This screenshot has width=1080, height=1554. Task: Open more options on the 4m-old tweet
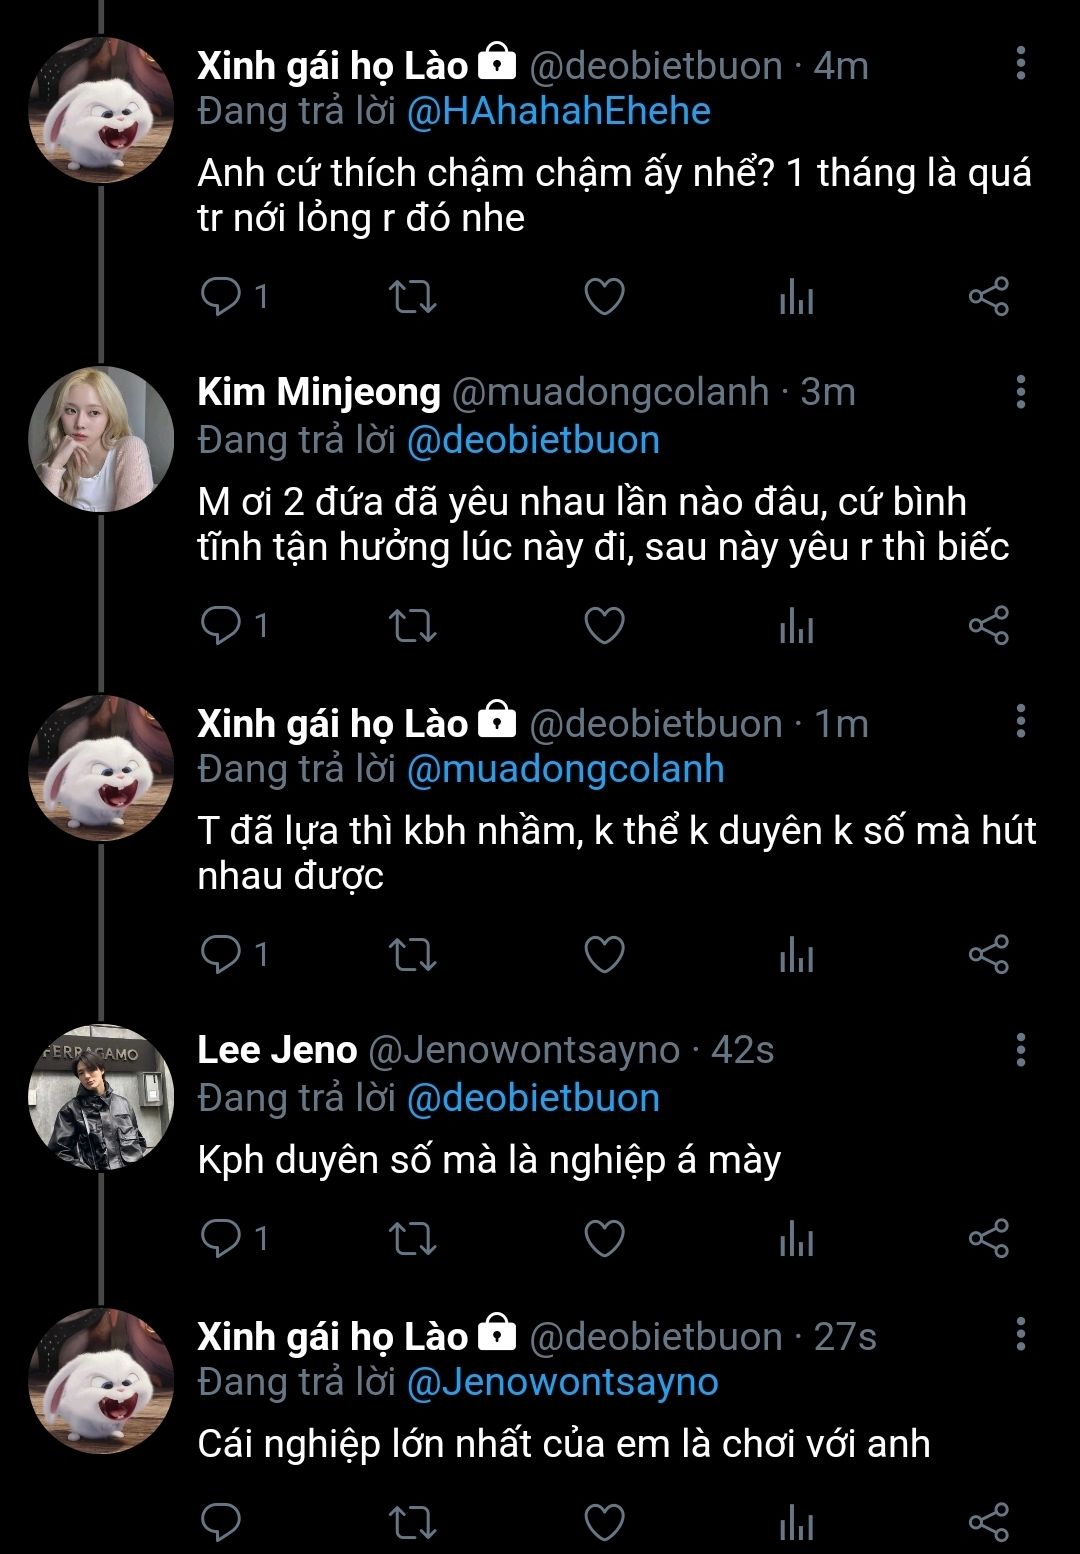pos(1020,63)
